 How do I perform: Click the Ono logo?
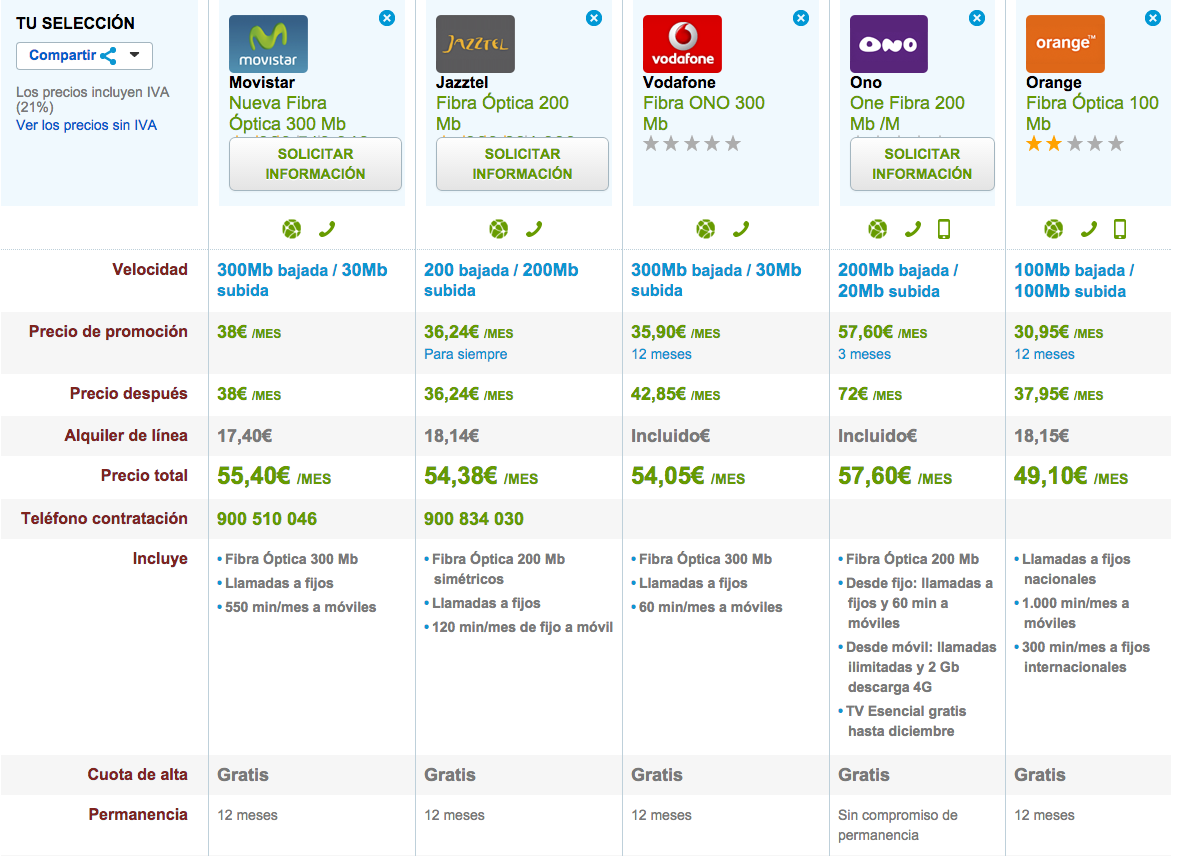click(889, 44)
